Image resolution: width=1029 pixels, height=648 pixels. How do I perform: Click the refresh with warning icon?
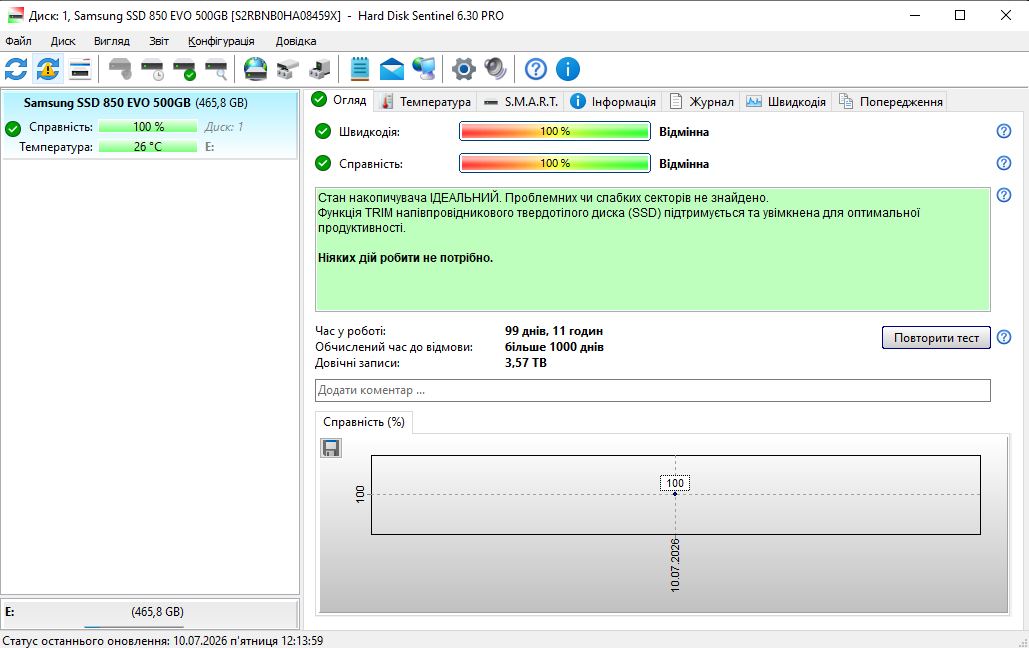point(48,69)
